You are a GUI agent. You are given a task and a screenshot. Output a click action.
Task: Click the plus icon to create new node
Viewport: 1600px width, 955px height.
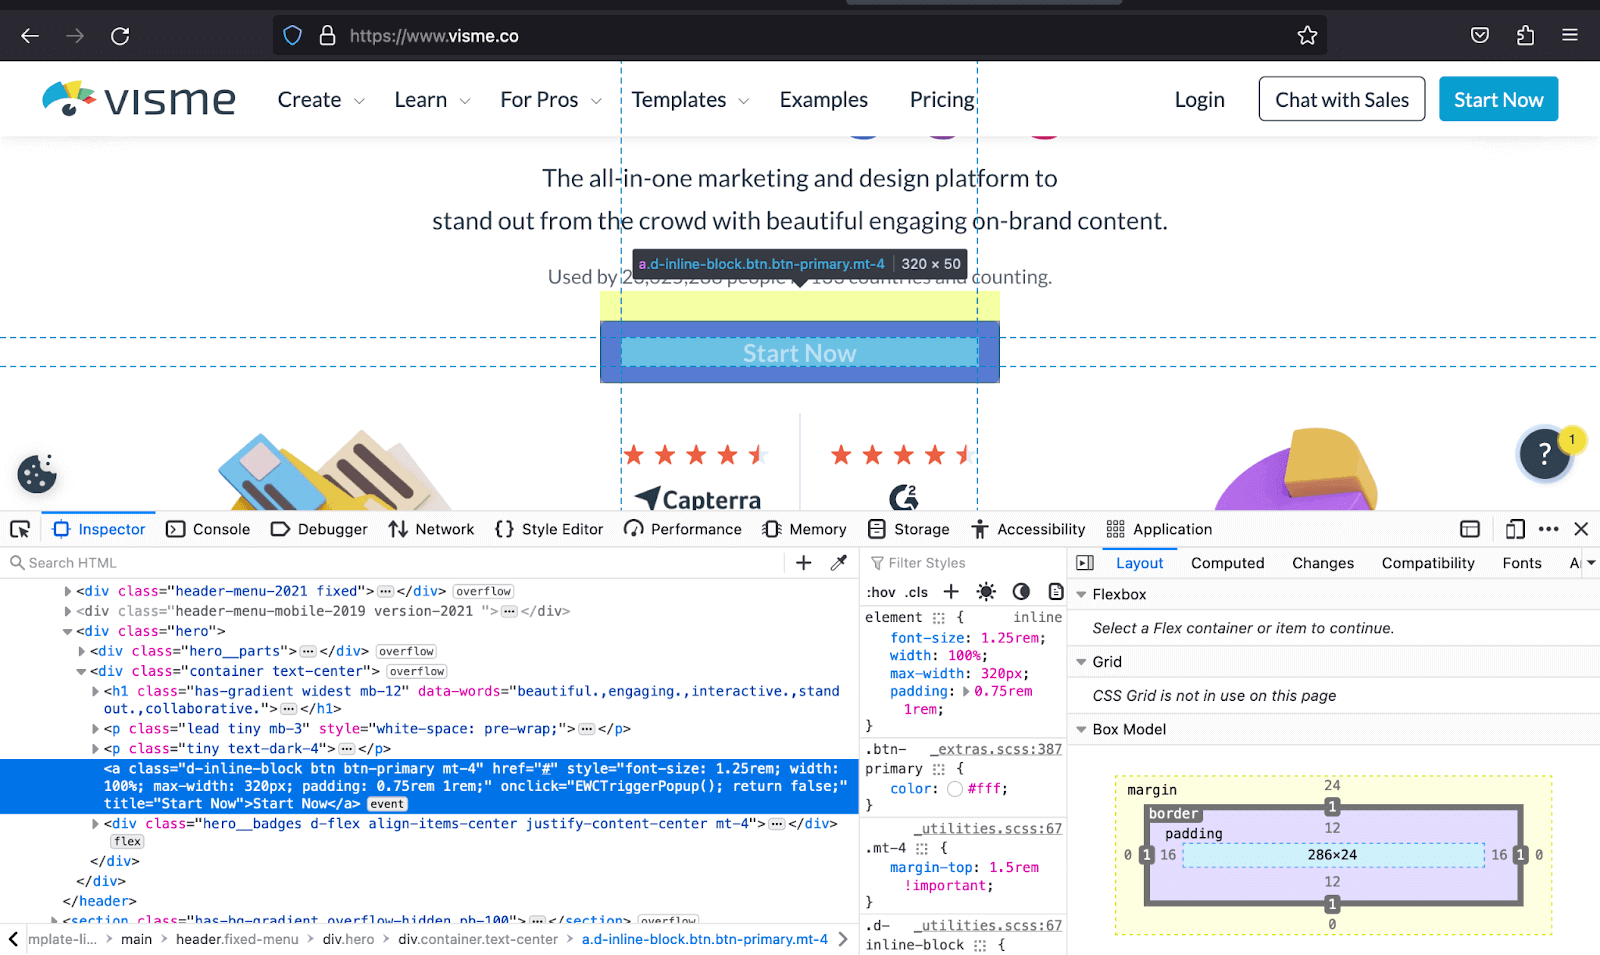point(803,563)
